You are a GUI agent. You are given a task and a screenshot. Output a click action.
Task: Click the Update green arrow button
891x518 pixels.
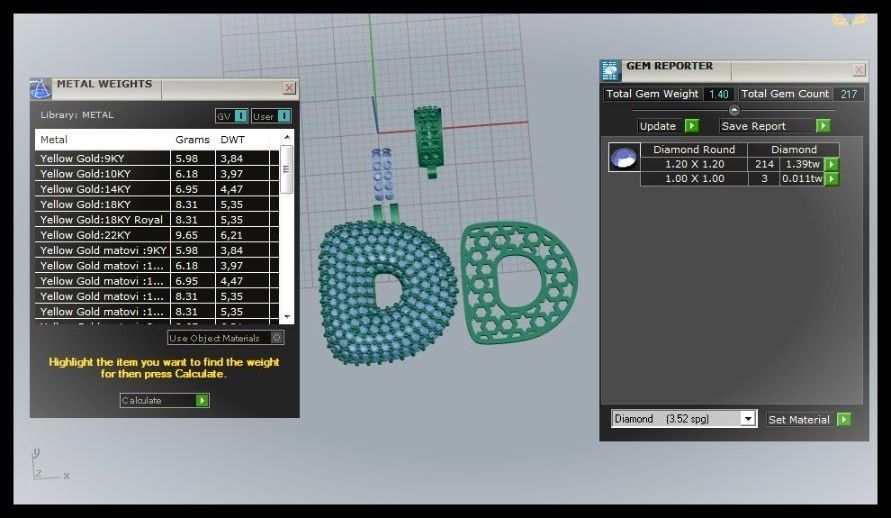point(692,126)
